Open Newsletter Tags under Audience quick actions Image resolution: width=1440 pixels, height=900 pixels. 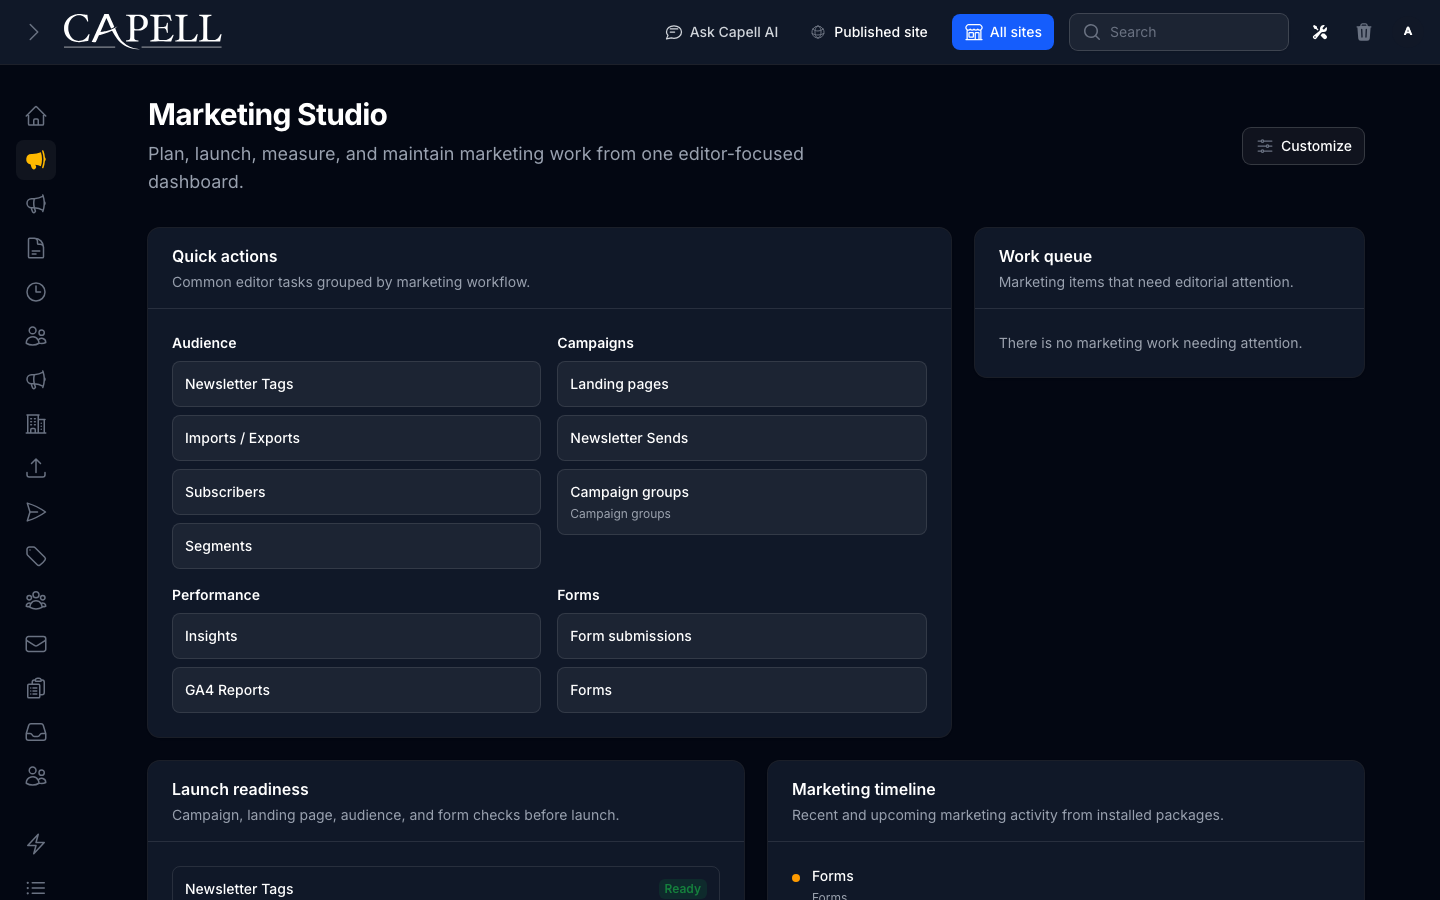pos(356,384)
